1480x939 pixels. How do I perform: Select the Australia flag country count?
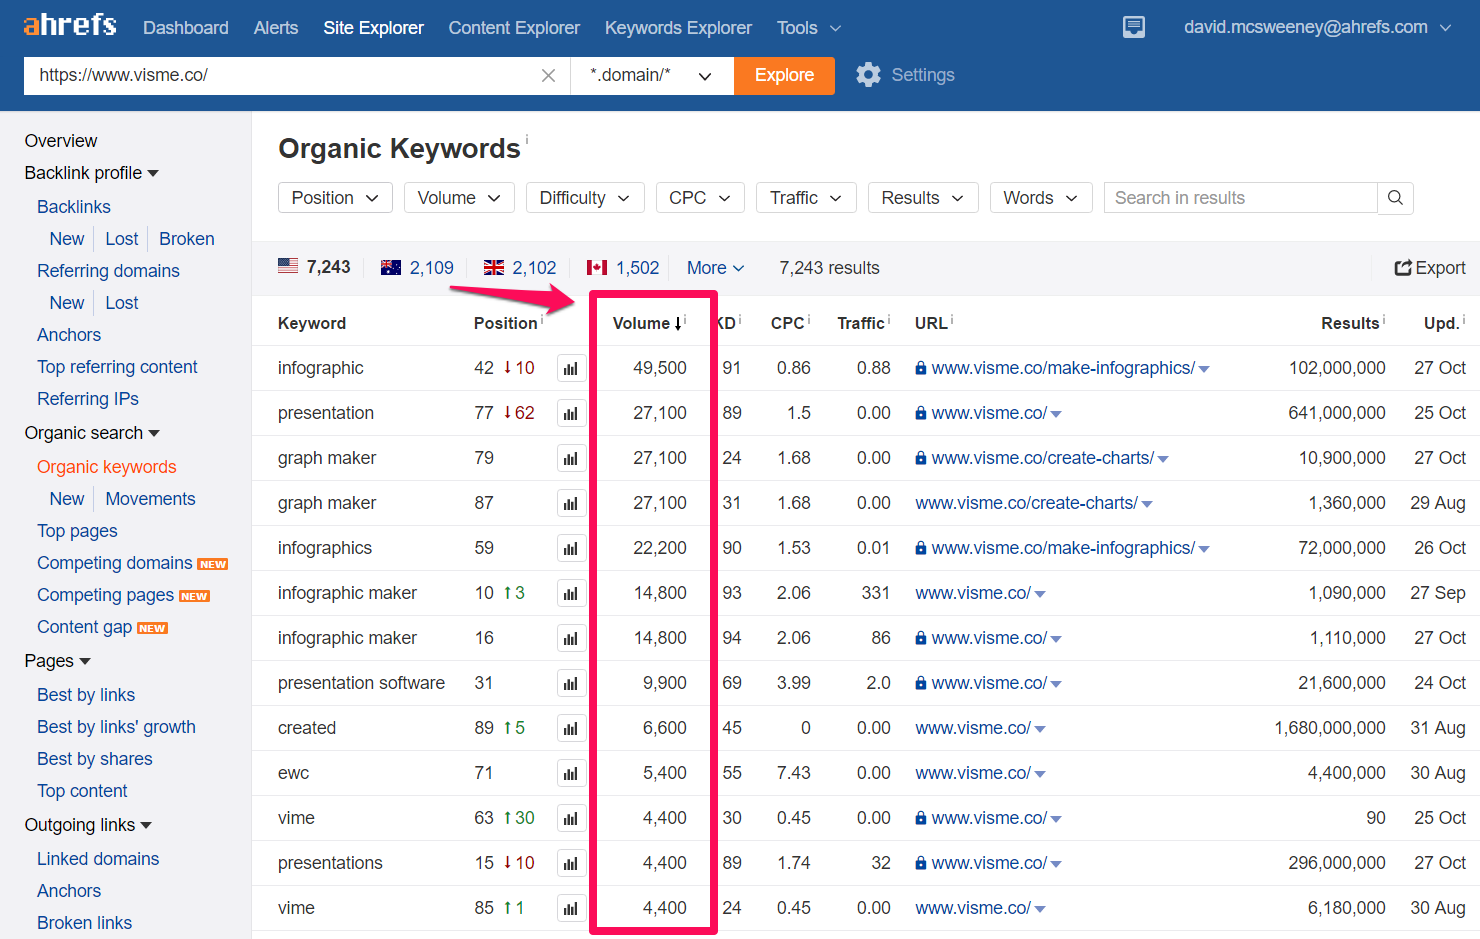(x=417, y=268)
